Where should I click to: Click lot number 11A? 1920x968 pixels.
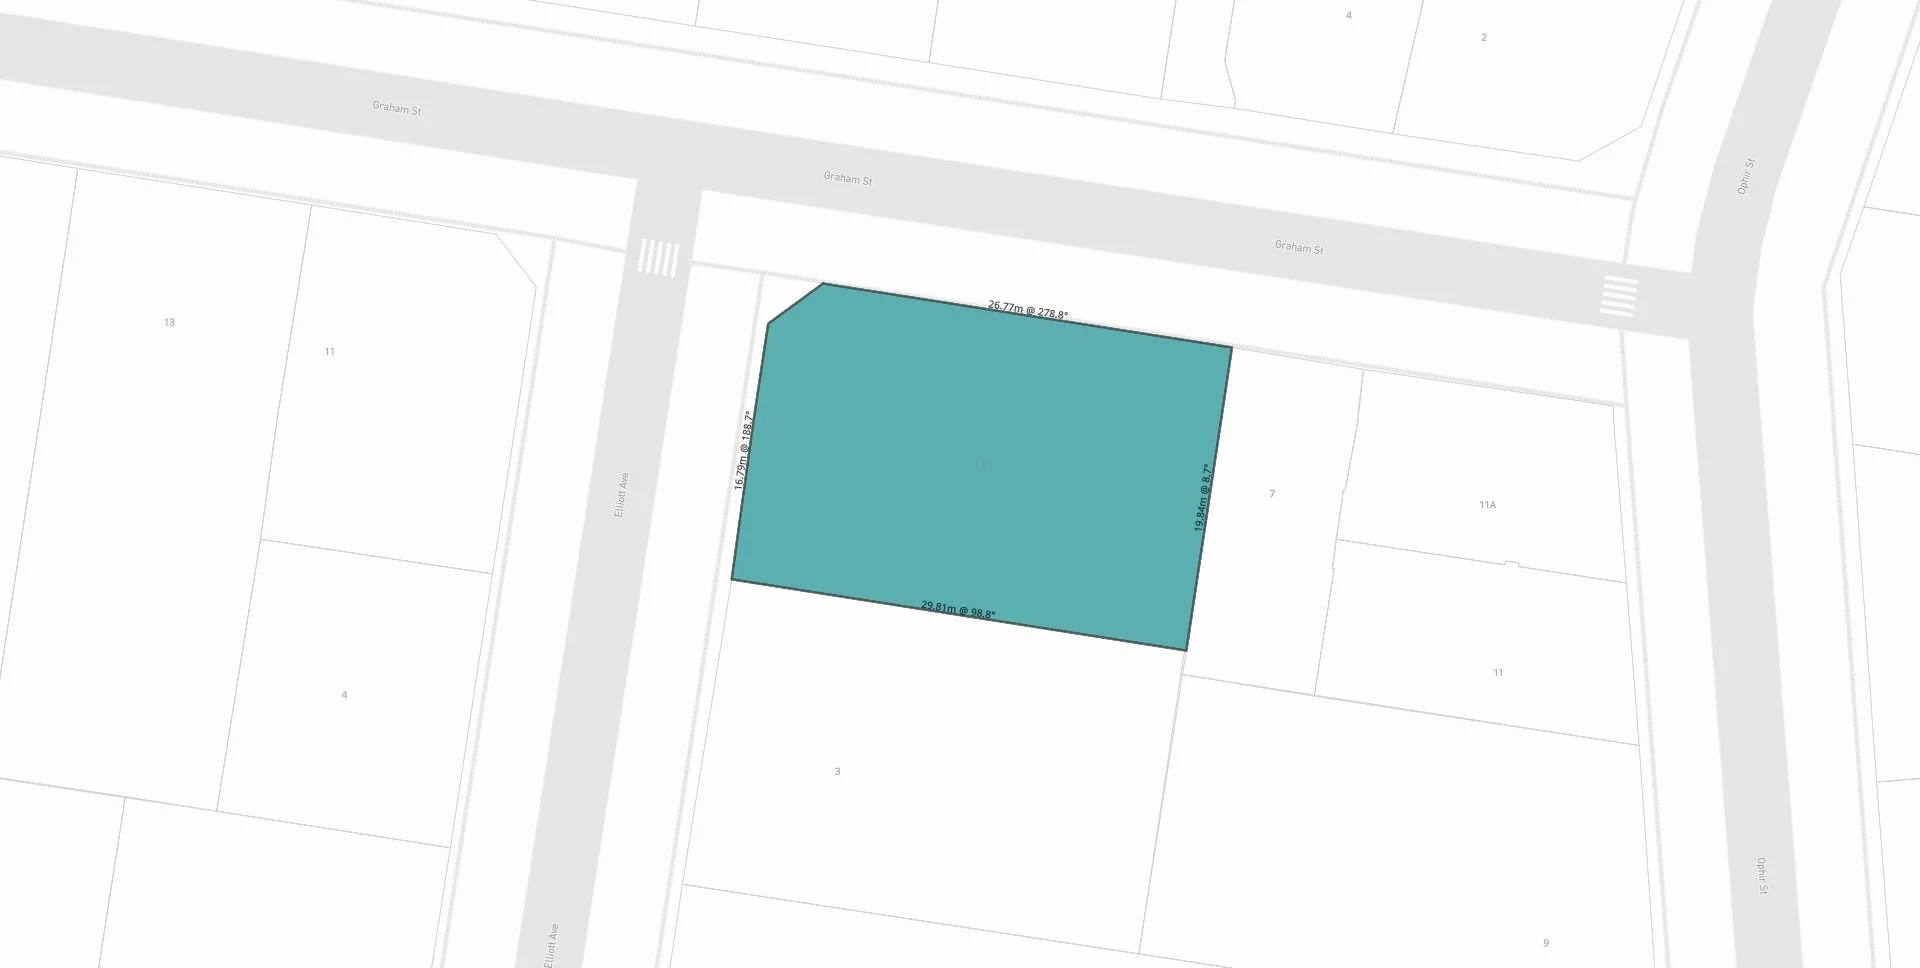click(x=1488, y=505)
